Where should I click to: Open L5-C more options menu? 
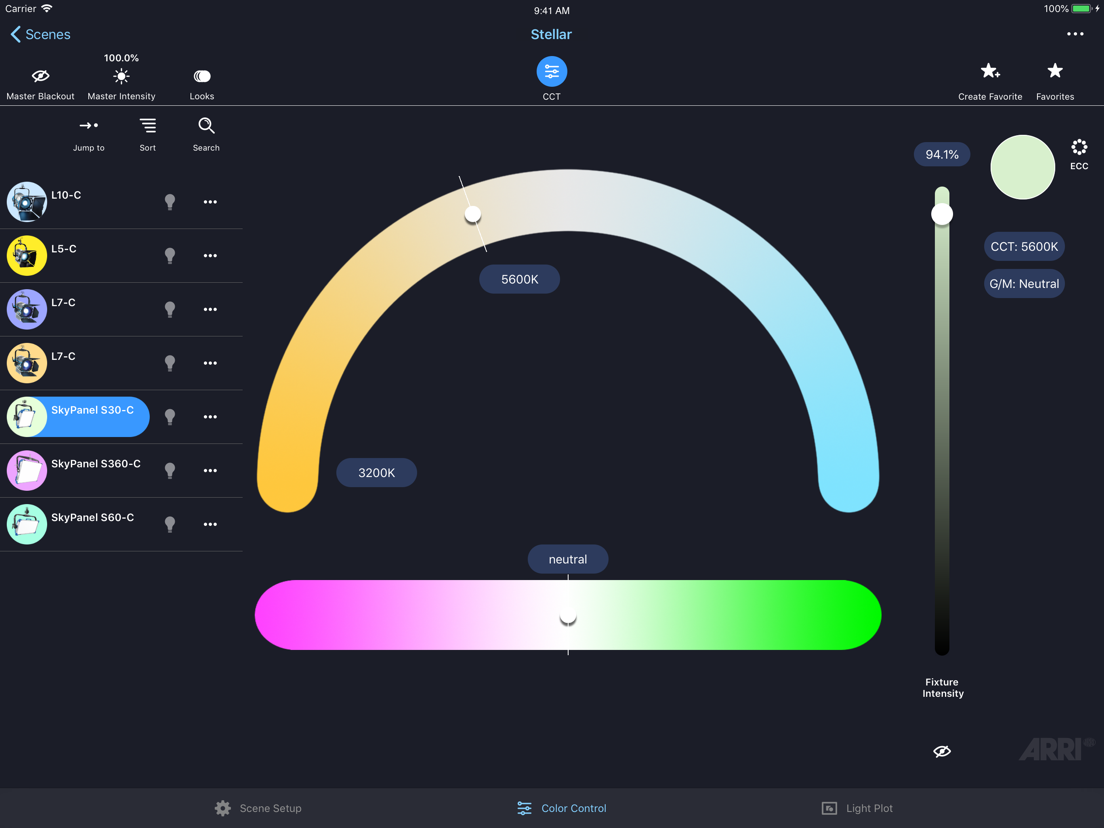210,256
